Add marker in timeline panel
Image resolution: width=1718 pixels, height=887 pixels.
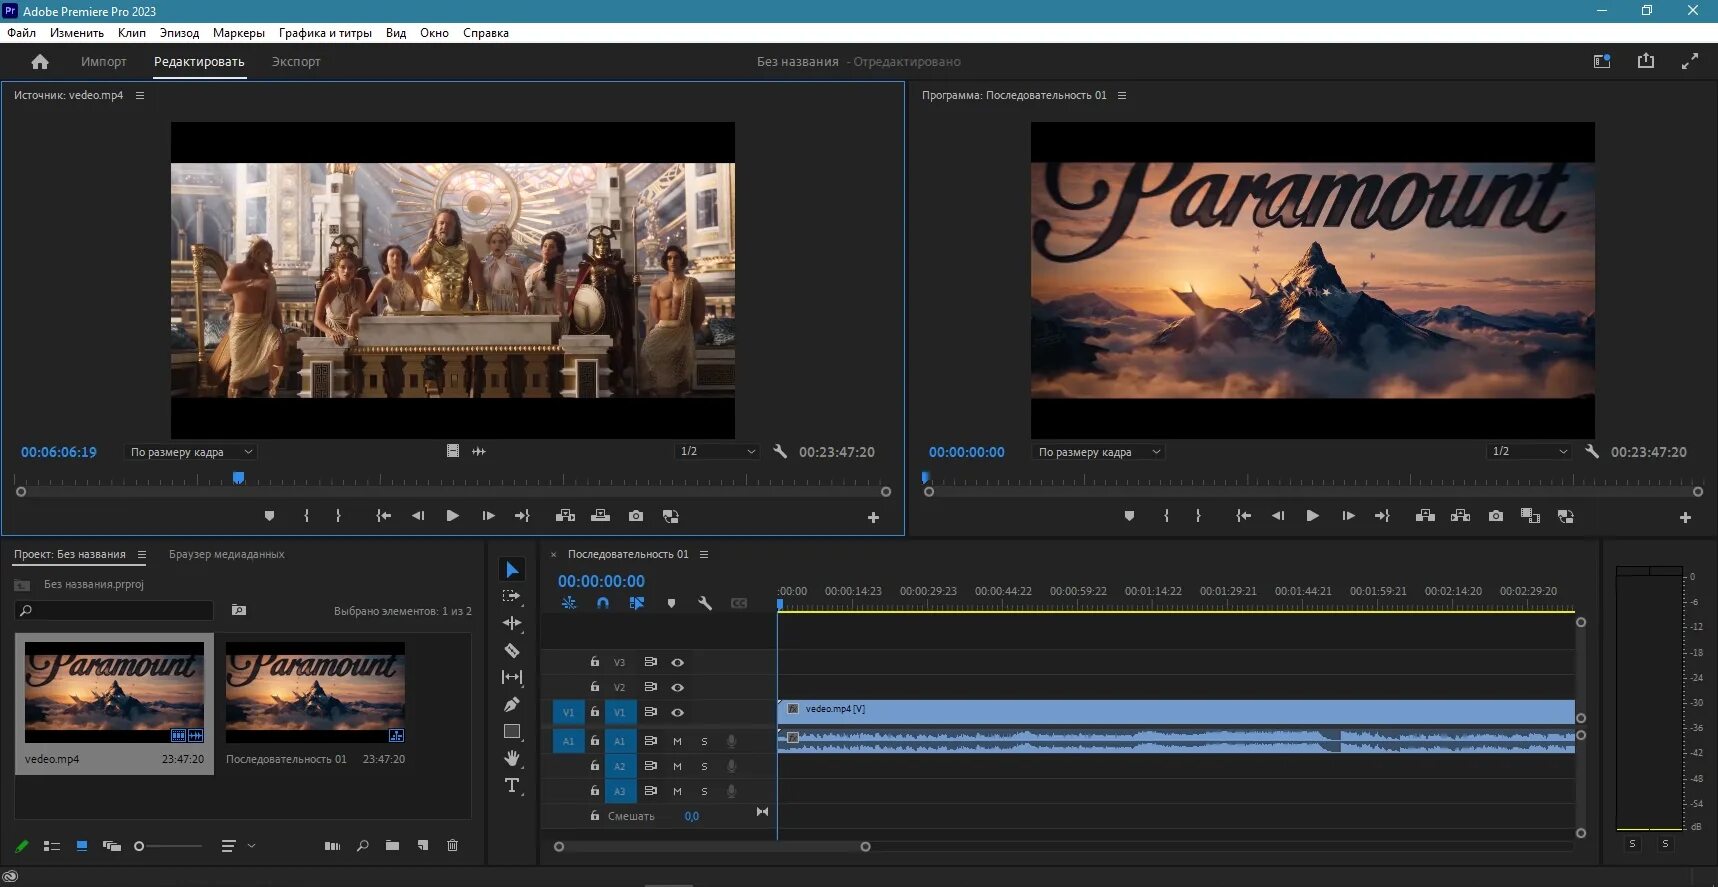671,603
